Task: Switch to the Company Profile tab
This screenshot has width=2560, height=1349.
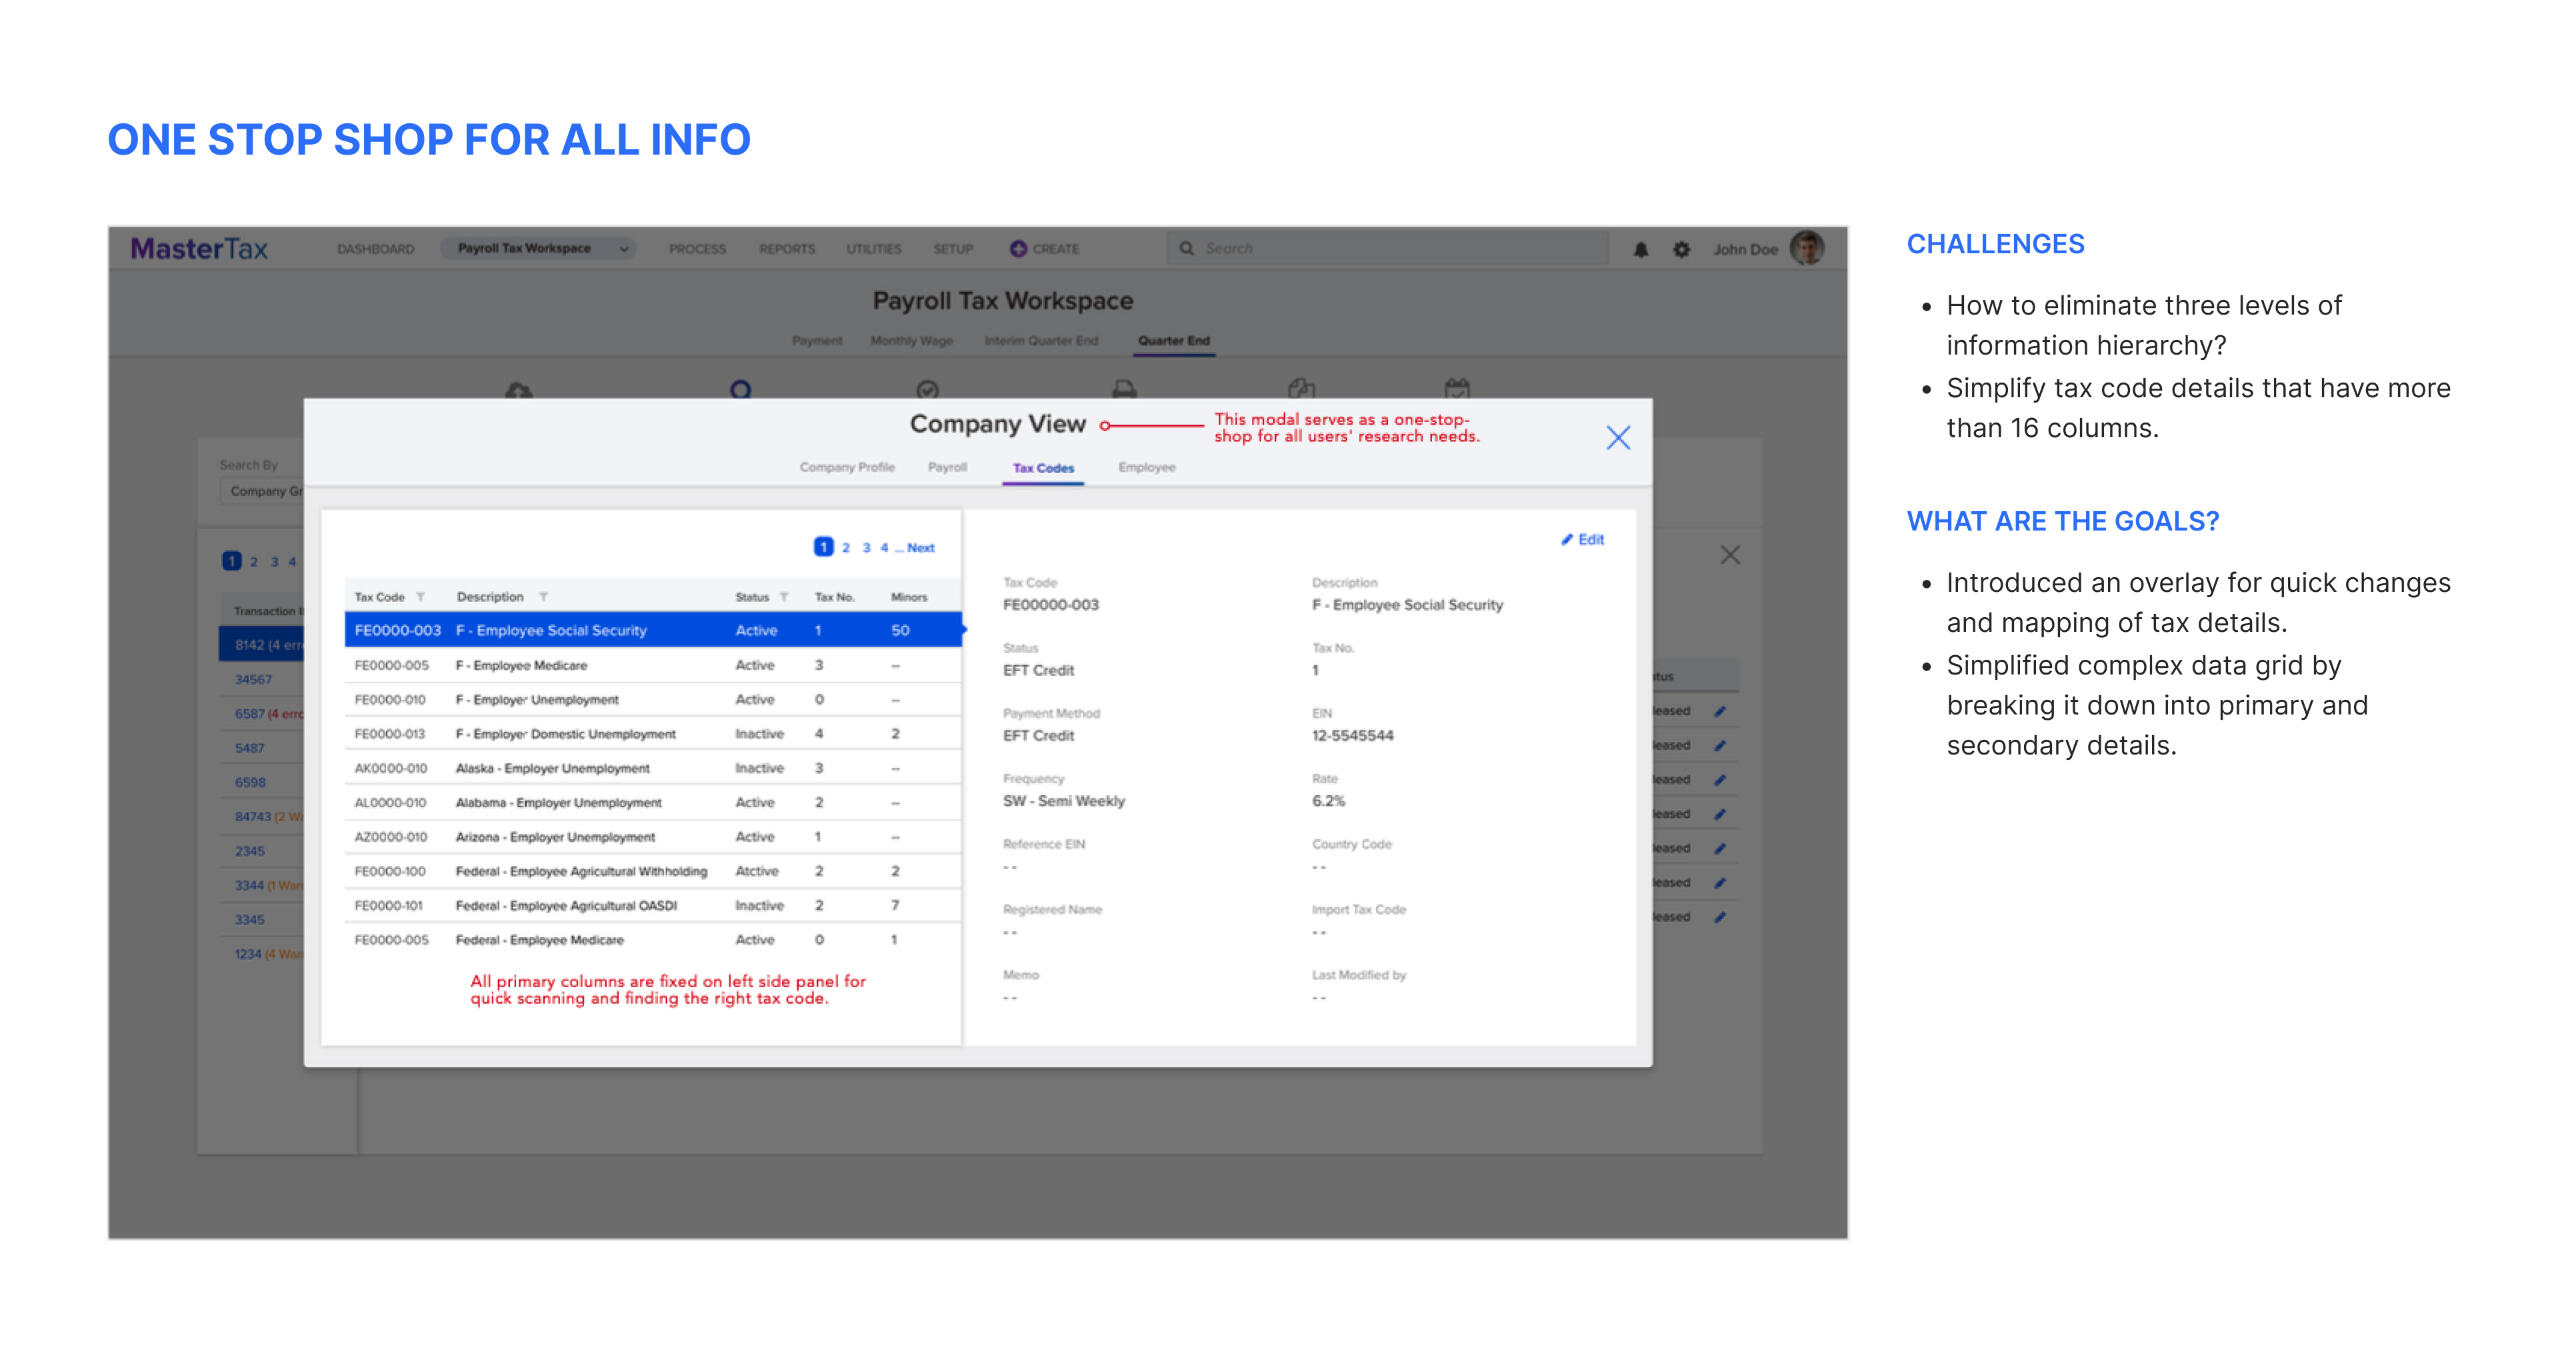Action: click(846, 468)
